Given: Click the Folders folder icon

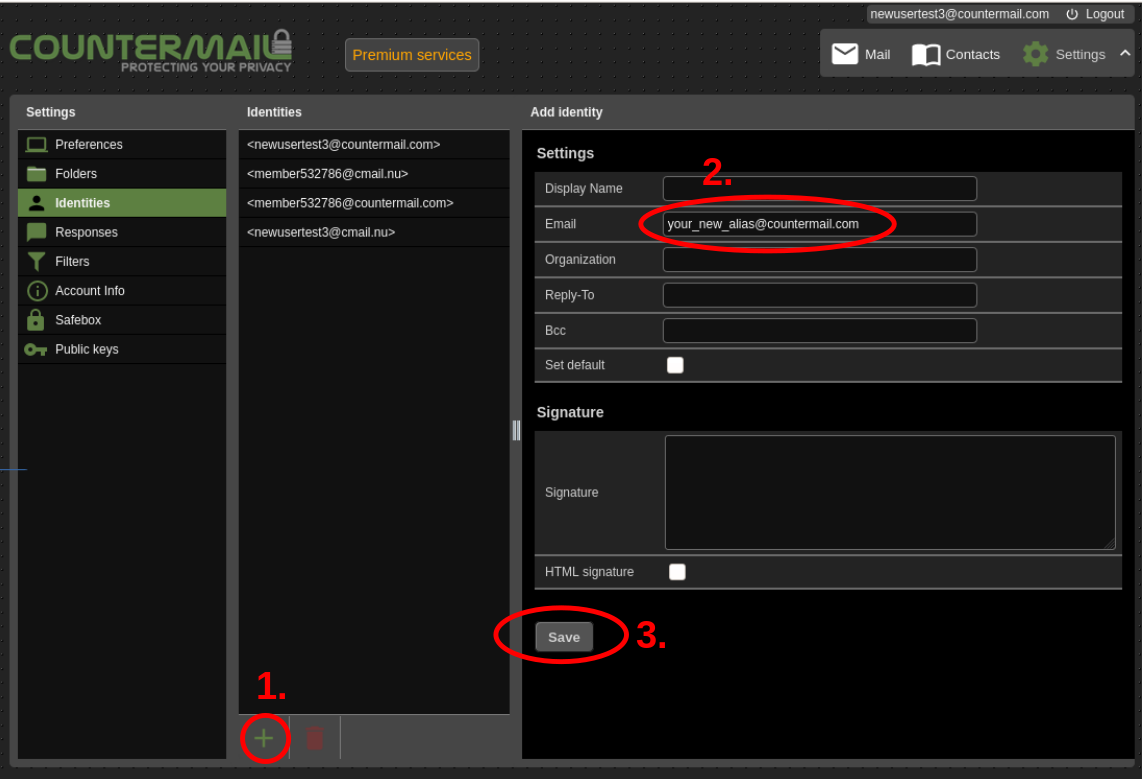Looking at the screenshot, I should [x=36, y=173].
